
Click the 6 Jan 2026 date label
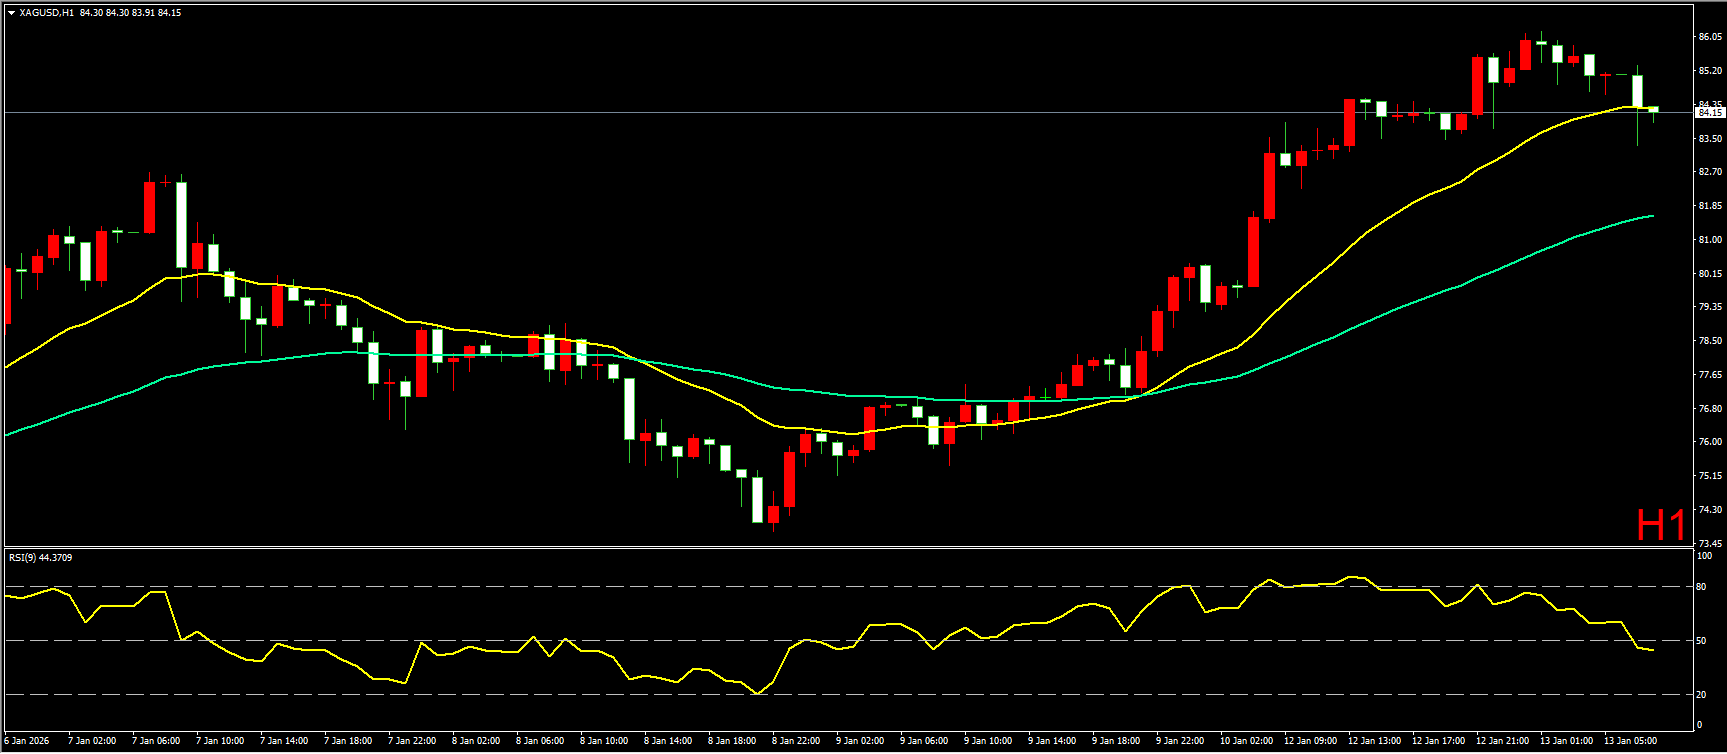(x=27, y=741)
